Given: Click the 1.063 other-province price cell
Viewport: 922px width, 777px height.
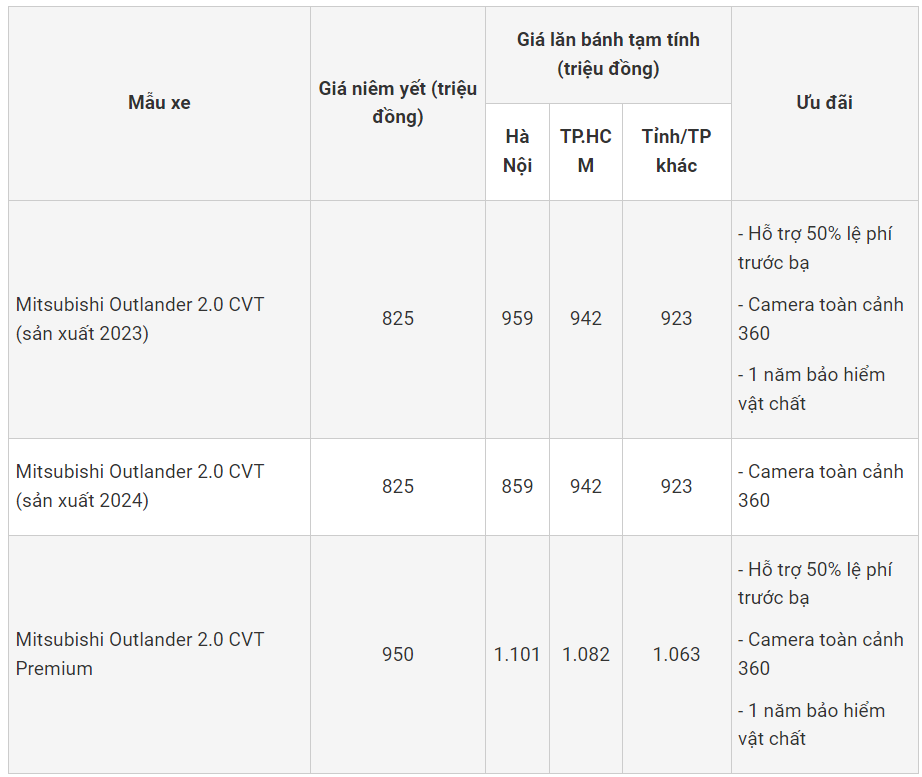Looking at the screenshot, I should (x=676, y=654).
